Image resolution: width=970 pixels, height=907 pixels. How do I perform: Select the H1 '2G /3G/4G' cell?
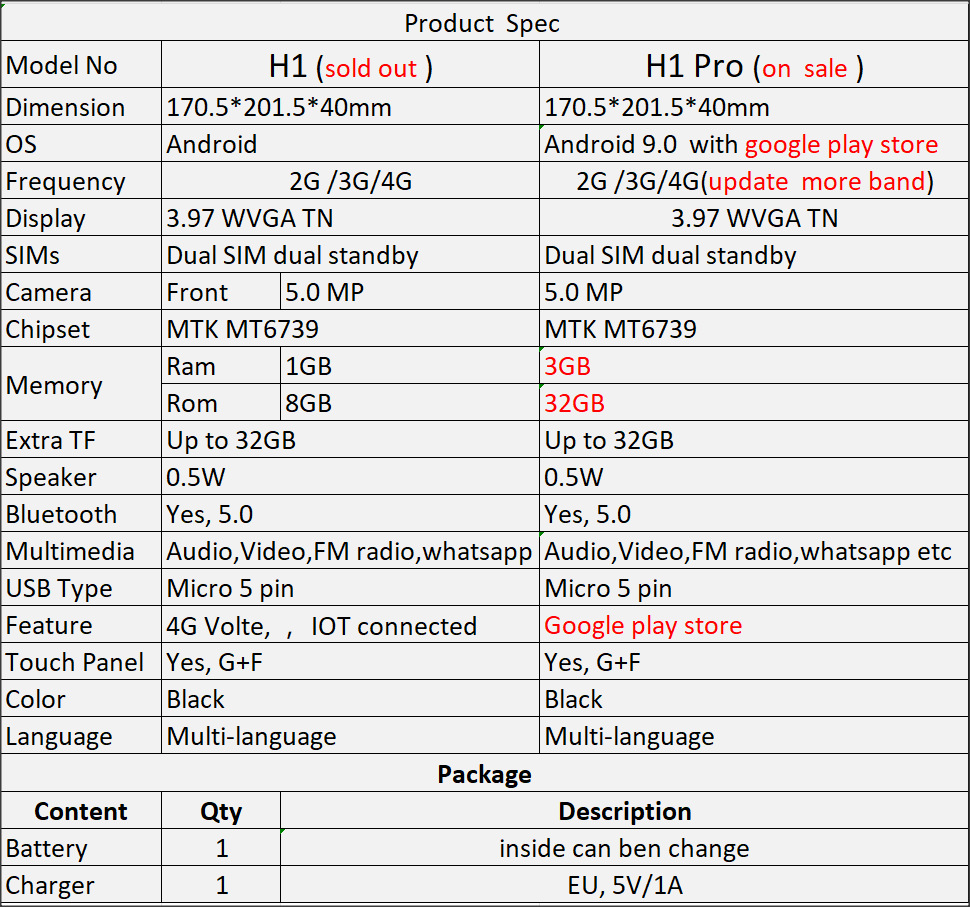[x=350, y=181]
